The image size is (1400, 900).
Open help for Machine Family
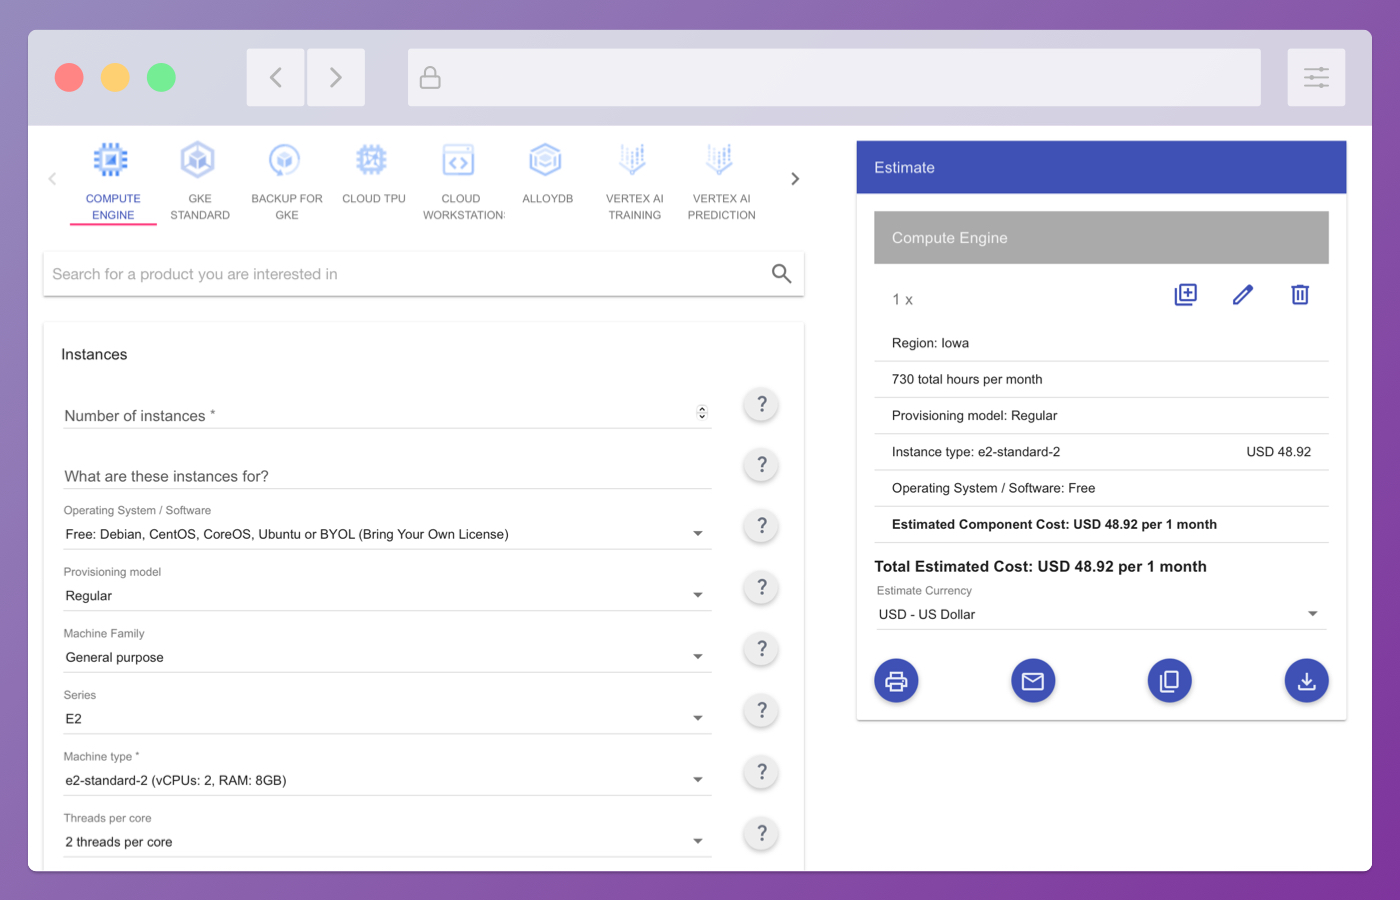762,649
